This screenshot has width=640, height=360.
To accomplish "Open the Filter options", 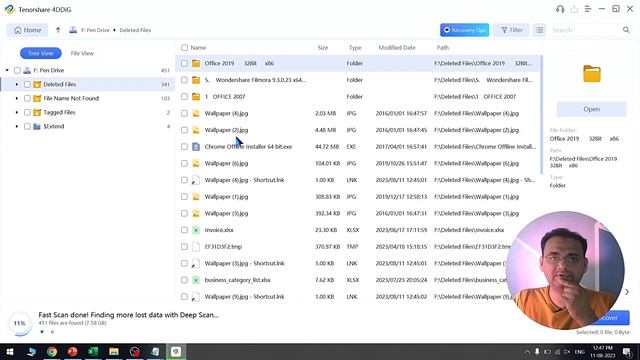I will (511, 30).
